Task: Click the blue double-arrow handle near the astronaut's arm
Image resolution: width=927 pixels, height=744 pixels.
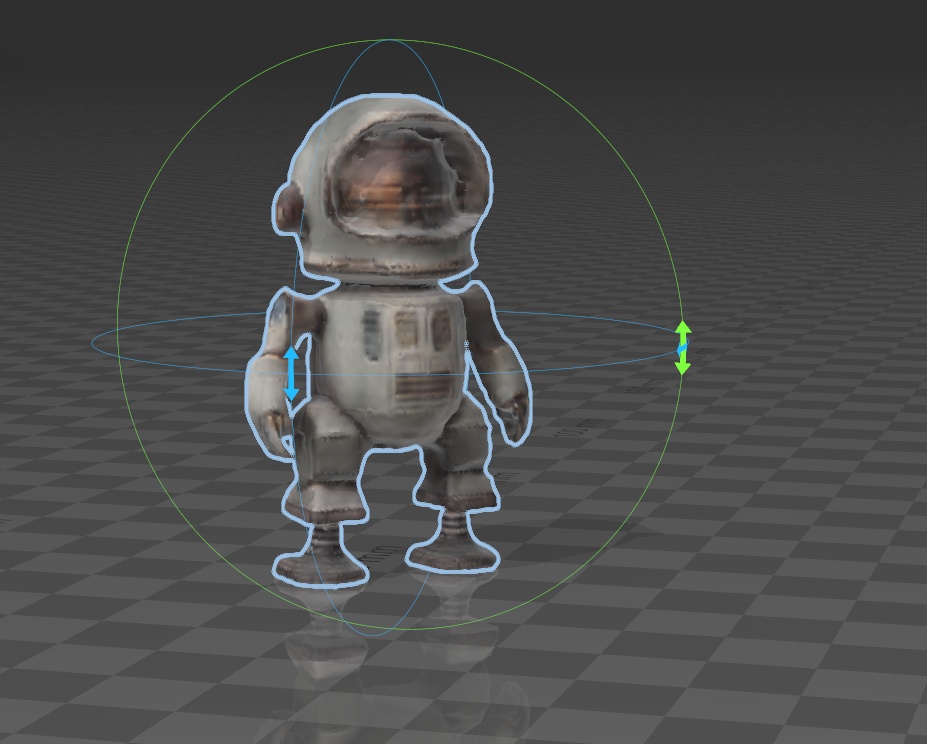Action: [x=291, y=373]
